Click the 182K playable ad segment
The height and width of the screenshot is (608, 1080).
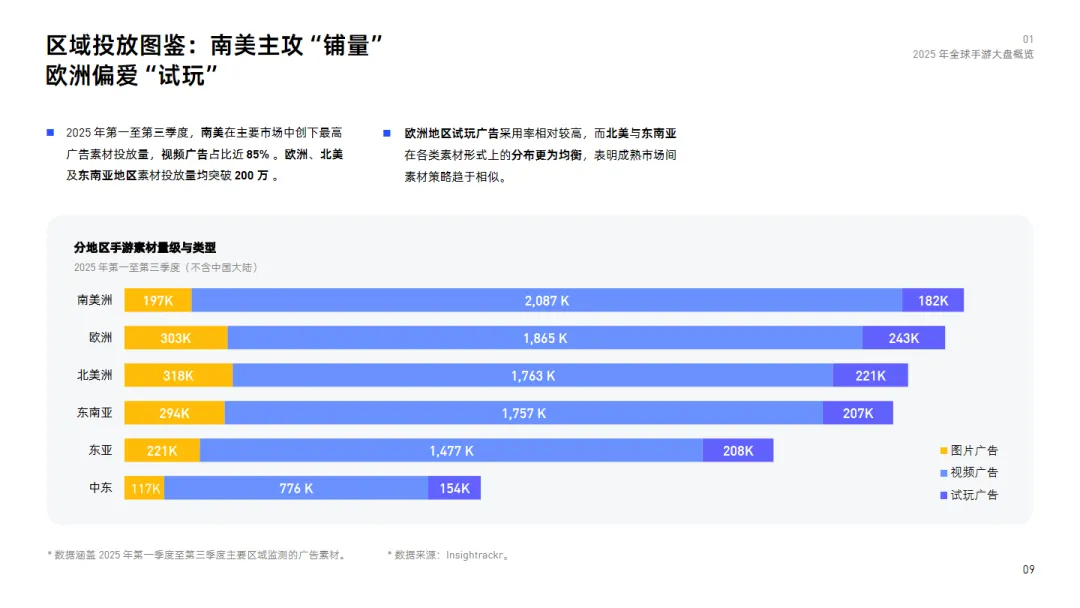tap(933, 300)
